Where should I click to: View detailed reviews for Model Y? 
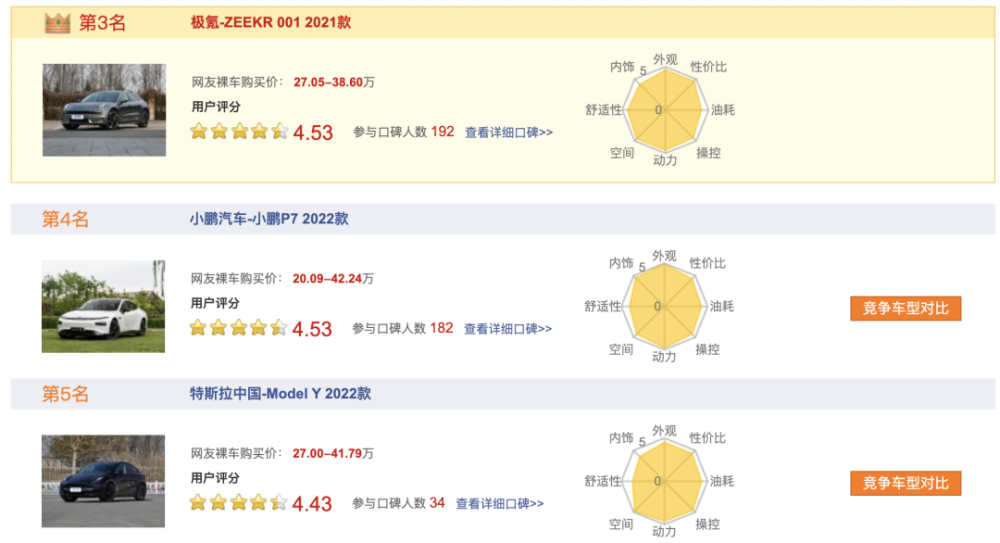500,504
